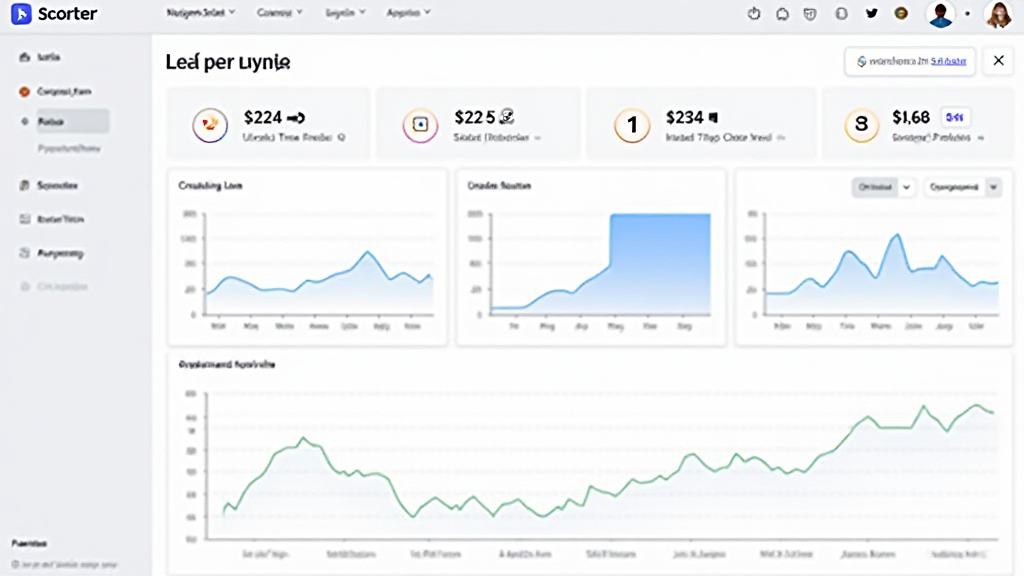The image size is (1024, 576).
Task: Click the orange dot icon in the sidebar
Action: pos(23,91)
